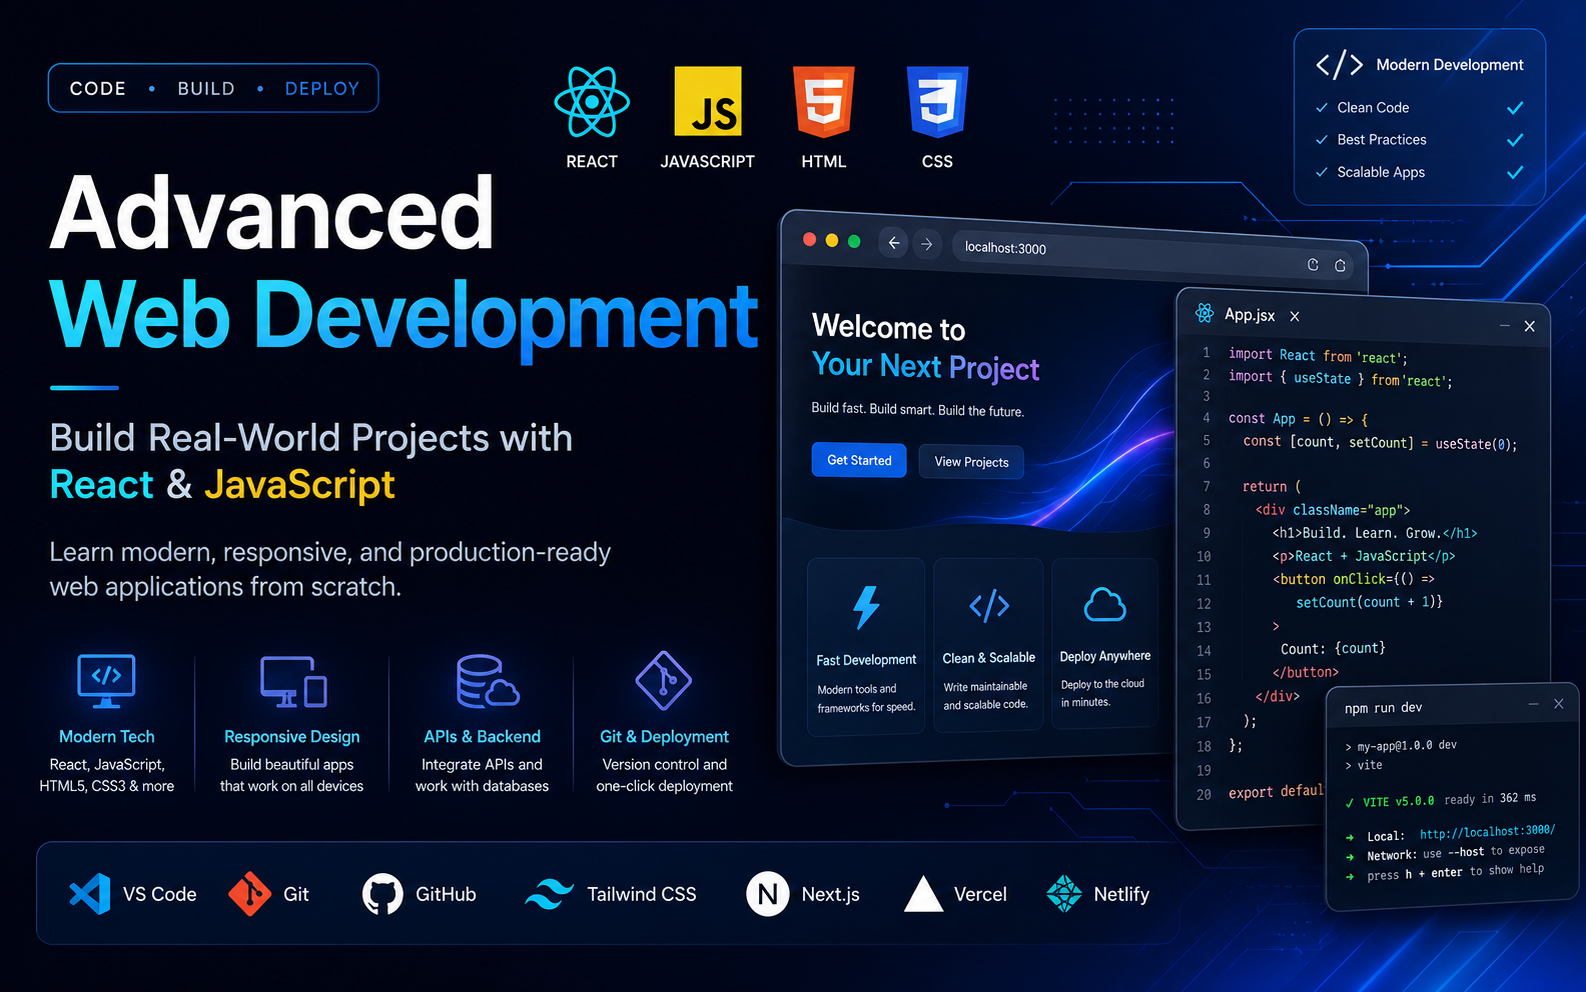Click the GitHub octocat logo
The image size is (1586, 992).
383,894
